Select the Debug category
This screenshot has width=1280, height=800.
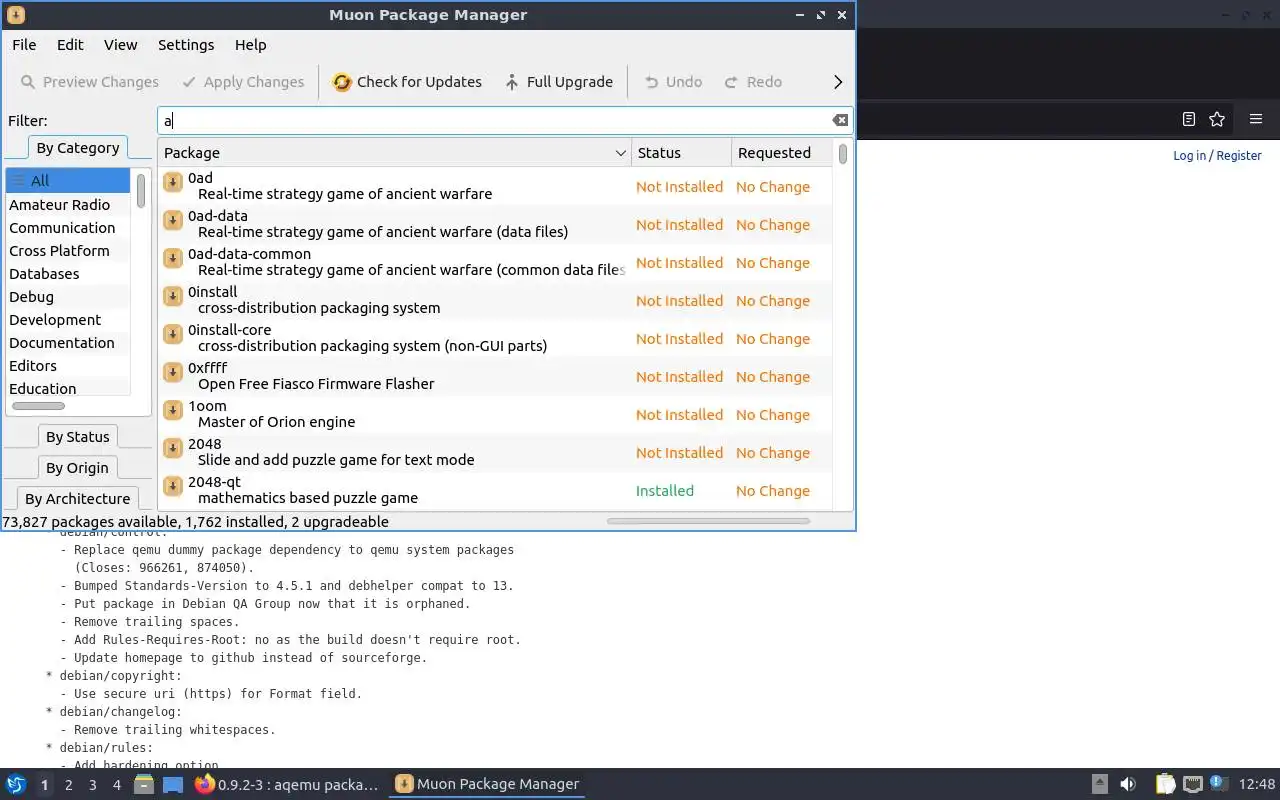[68, 297]
